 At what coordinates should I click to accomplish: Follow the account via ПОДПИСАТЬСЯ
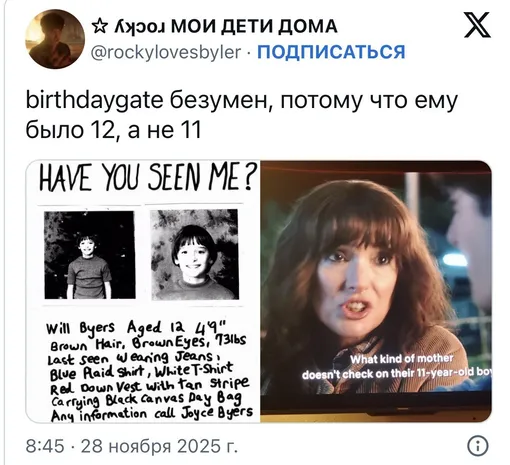(331, 52)
